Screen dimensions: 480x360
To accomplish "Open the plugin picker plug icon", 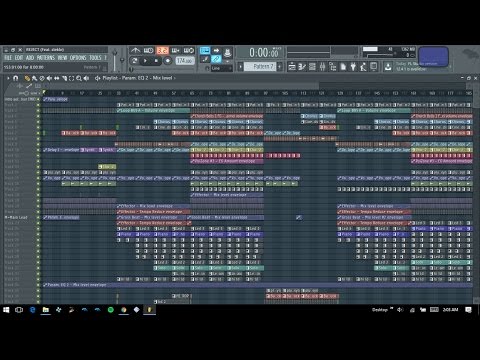I will (353, 67).
